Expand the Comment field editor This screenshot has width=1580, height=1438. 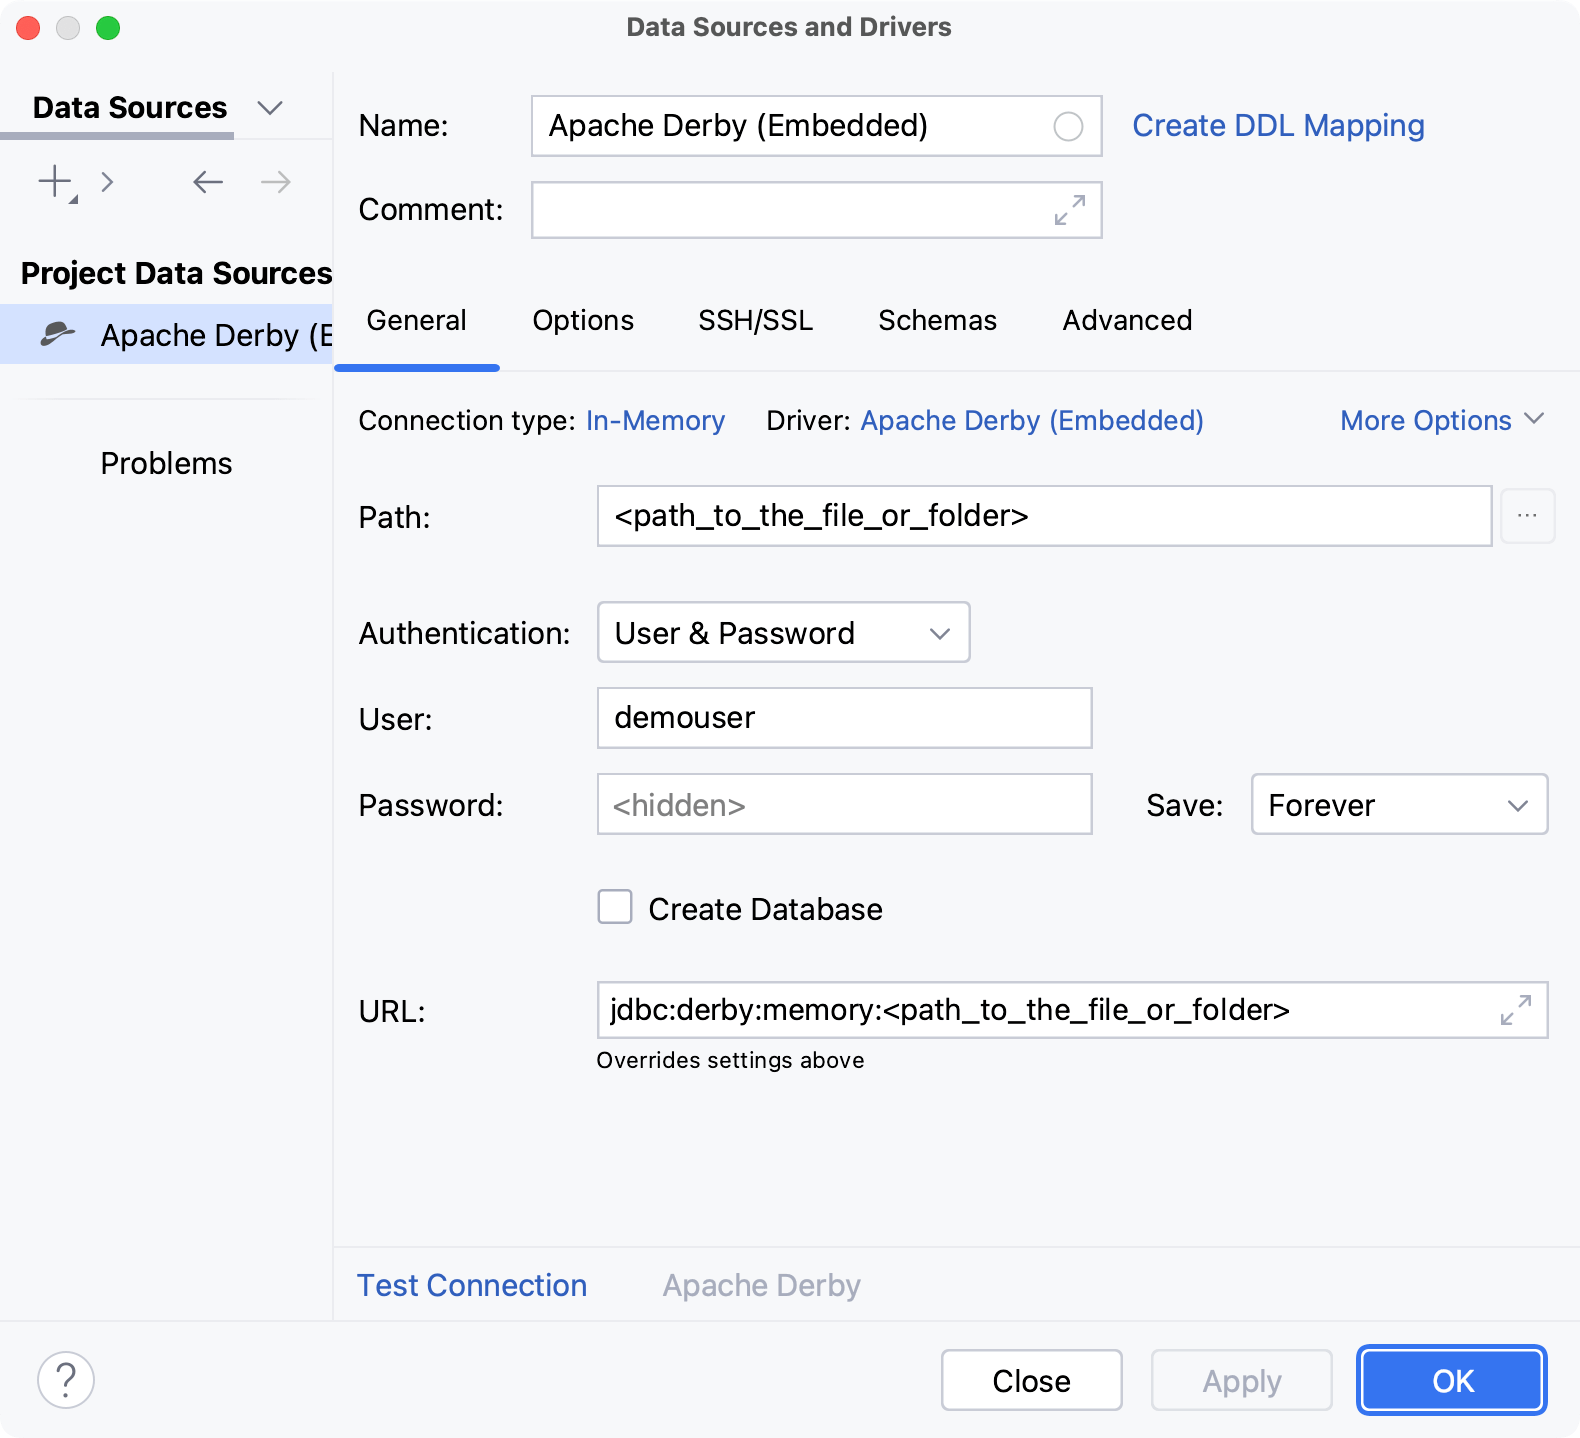(1069, 210)
